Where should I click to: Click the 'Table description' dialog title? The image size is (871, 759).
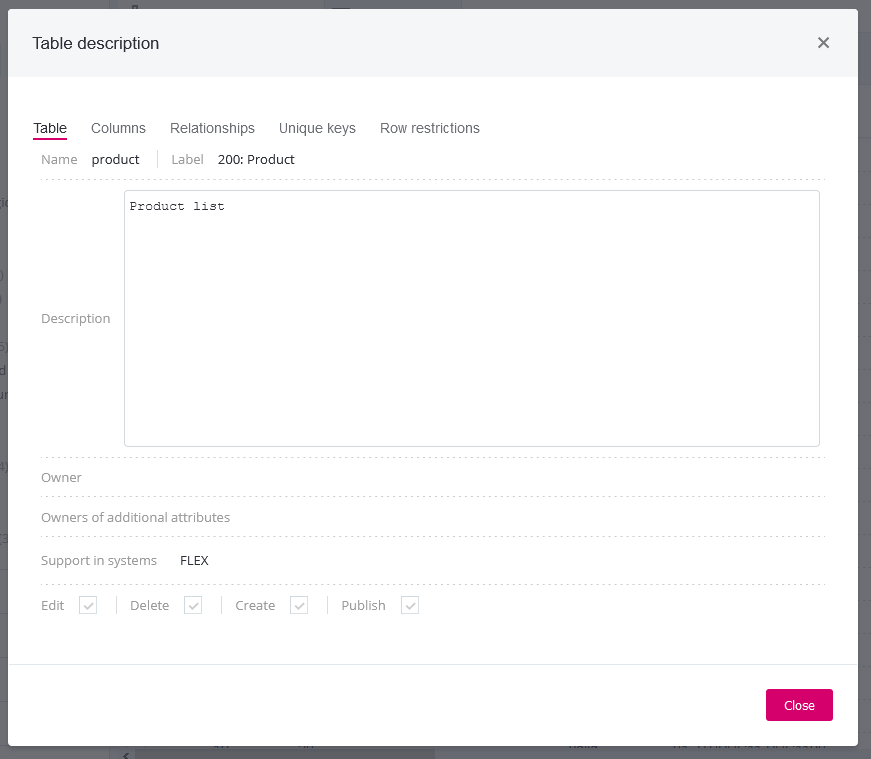point(96,43)
